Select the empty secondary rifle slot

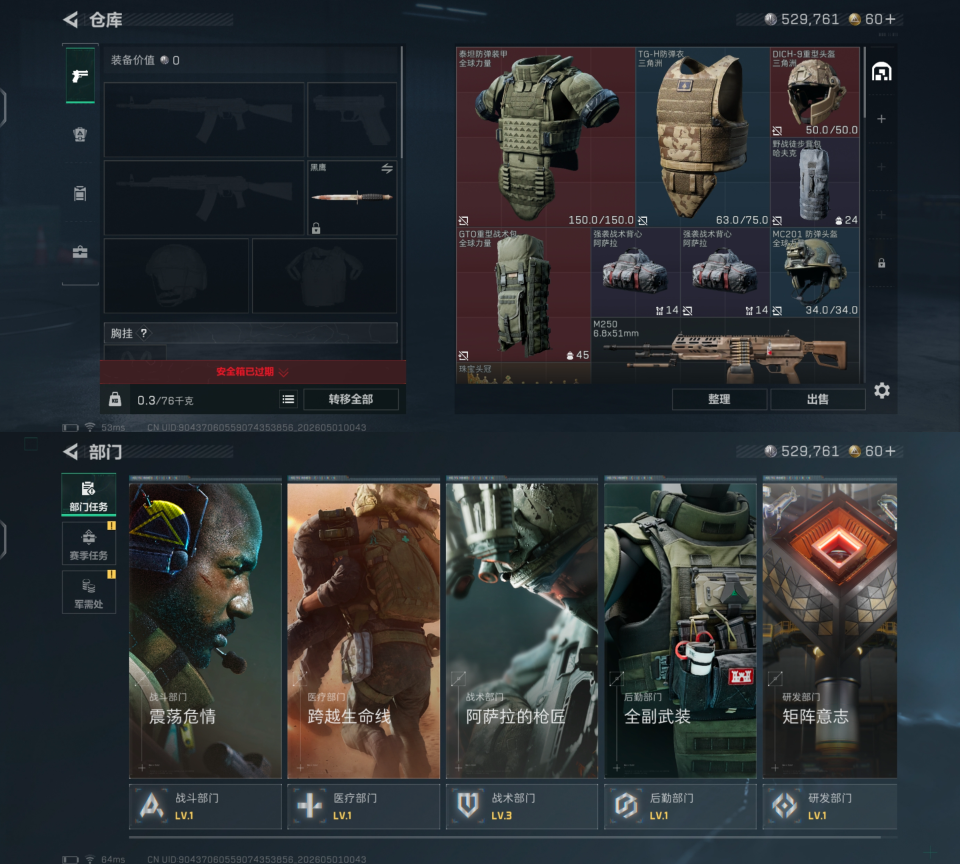pos(204,198)
